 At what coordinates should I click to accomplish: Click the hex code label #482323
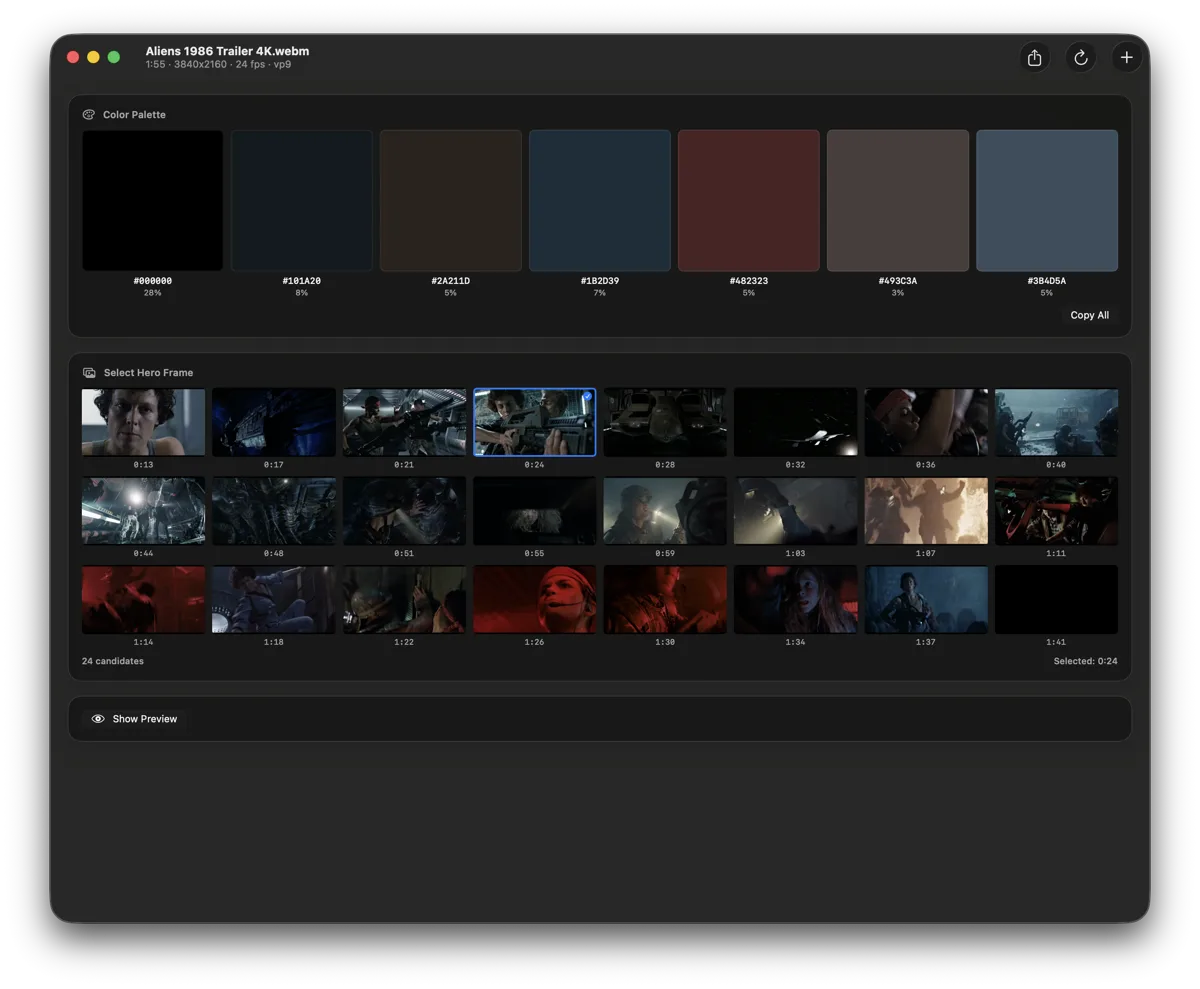pyautogui.click(x=749, y=281)
